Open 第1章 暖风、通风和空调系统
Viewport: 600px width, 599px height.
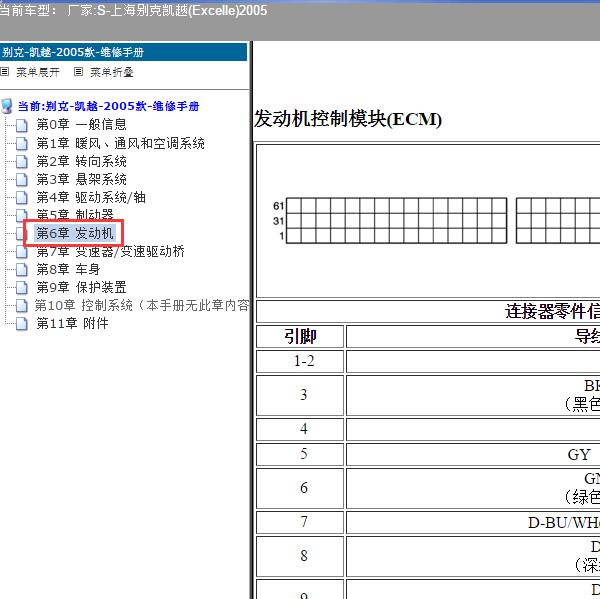[120, 143]
